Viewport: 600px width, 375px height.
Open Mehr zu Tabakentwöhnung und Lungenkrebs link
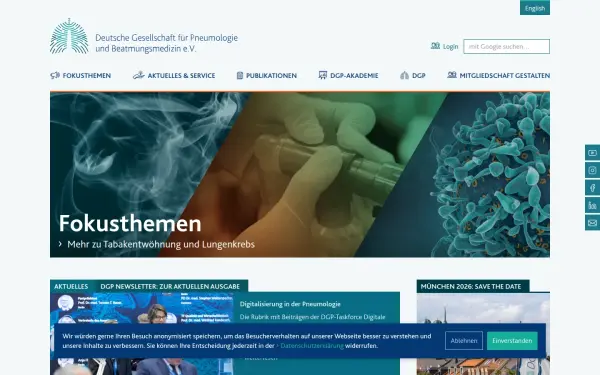(161, 244)
